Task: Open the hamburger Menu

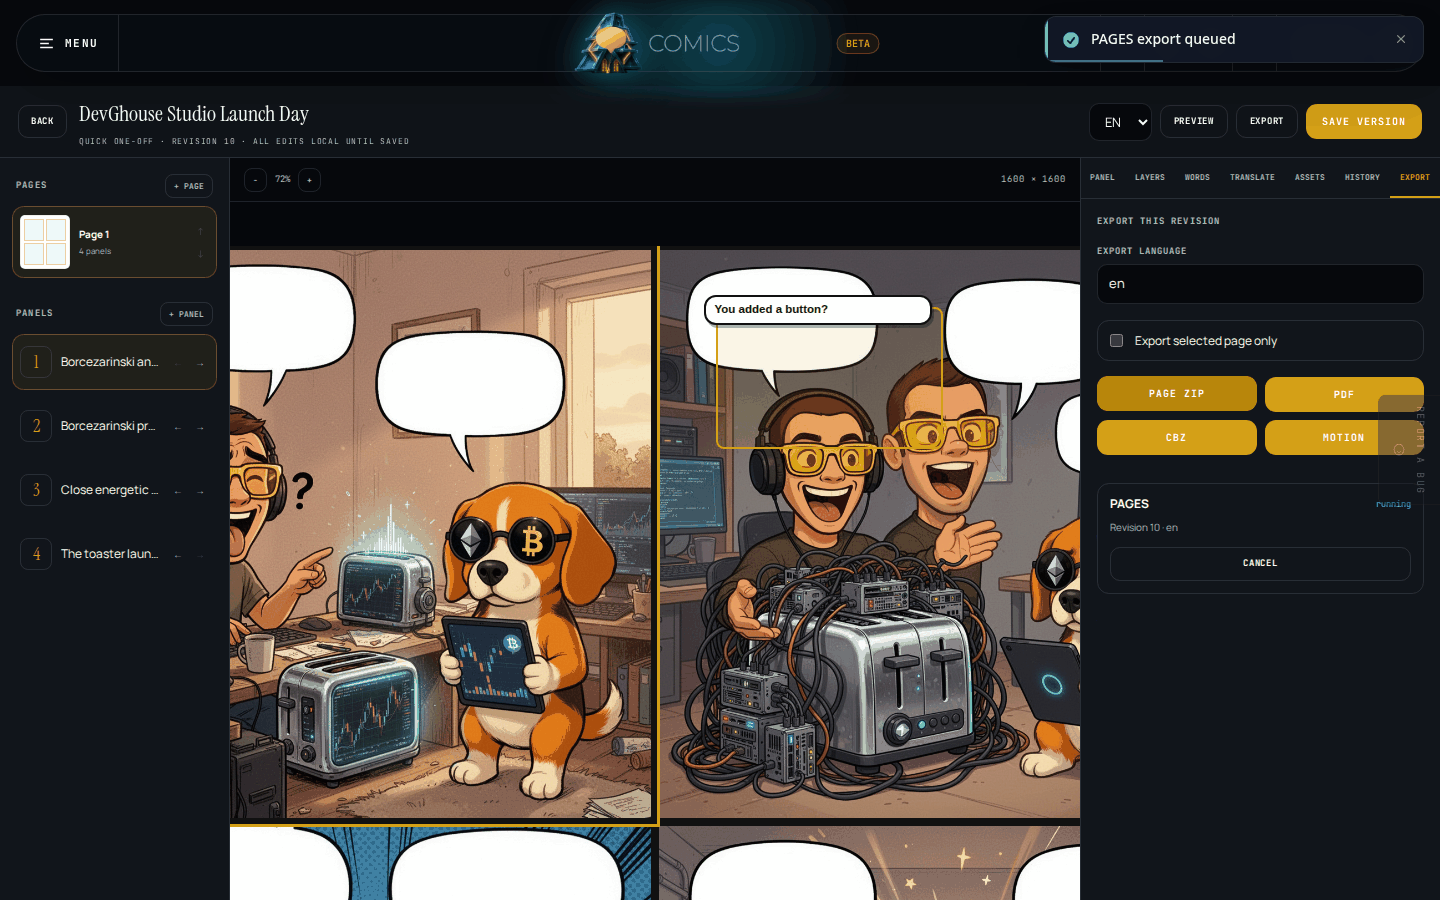Action: pos(68,43)
